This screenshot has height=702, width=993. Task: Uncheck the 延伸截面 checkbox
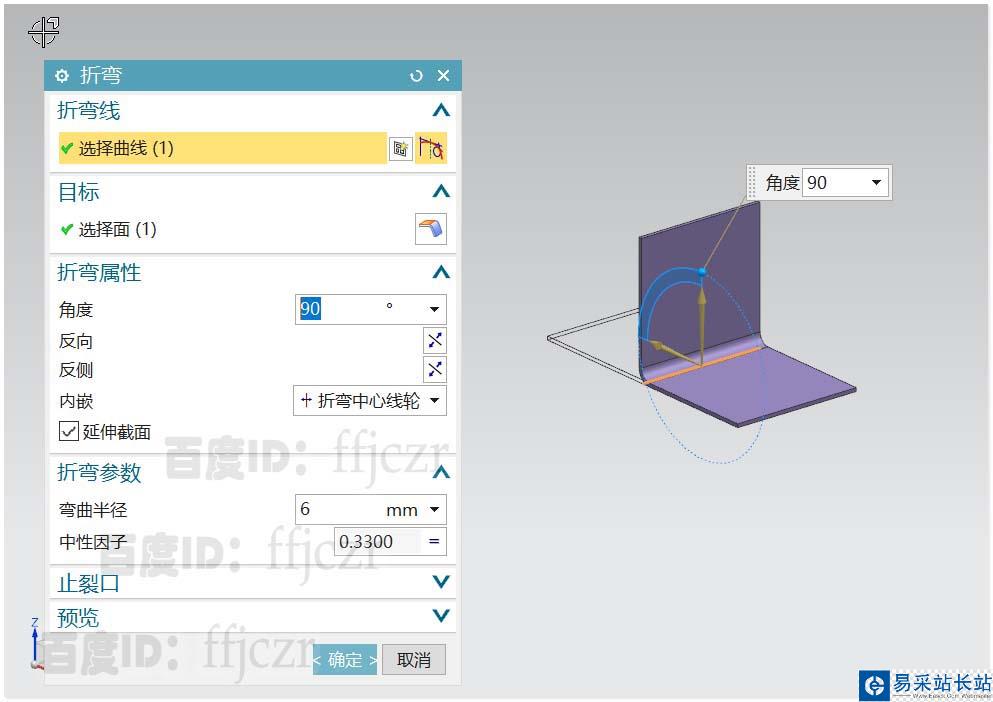68,431
